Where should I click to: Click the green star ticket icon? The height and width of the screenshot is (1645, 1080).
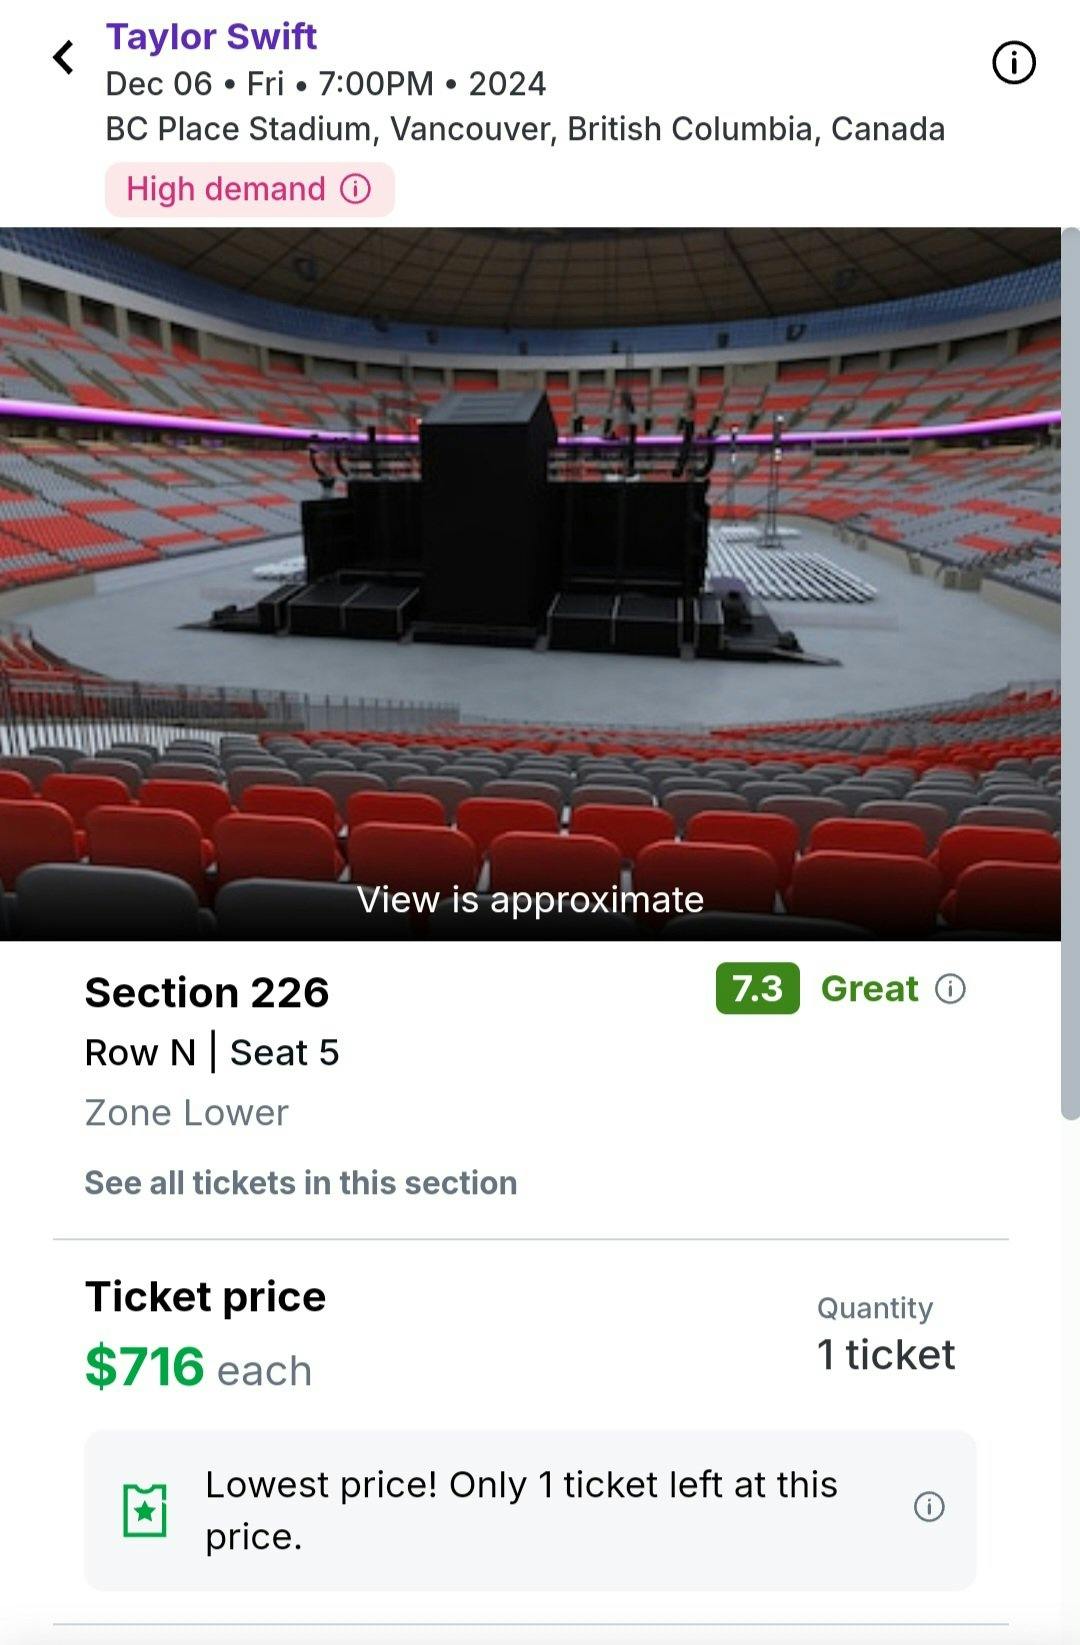coord(145,1510)
